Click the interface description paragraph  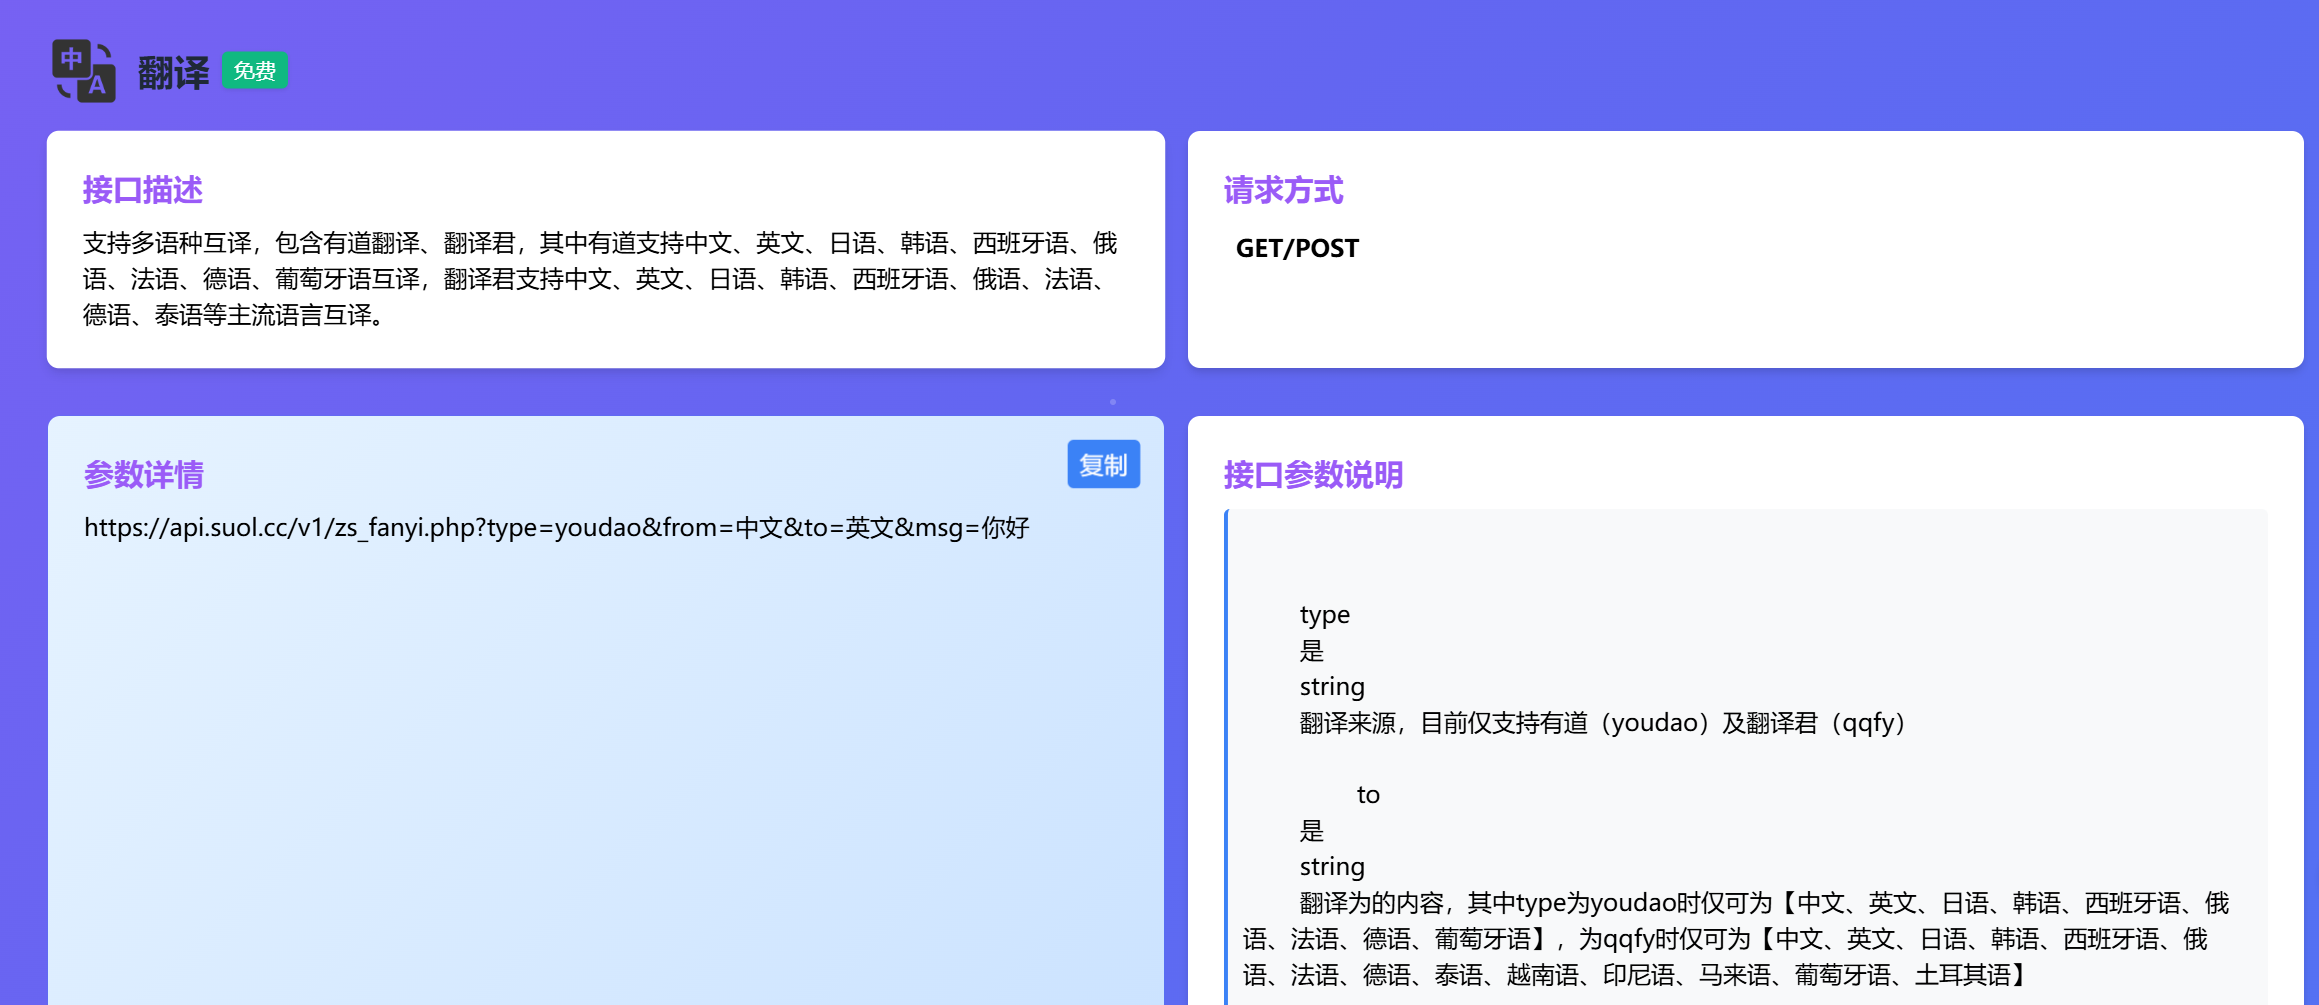tap(600, 279)
